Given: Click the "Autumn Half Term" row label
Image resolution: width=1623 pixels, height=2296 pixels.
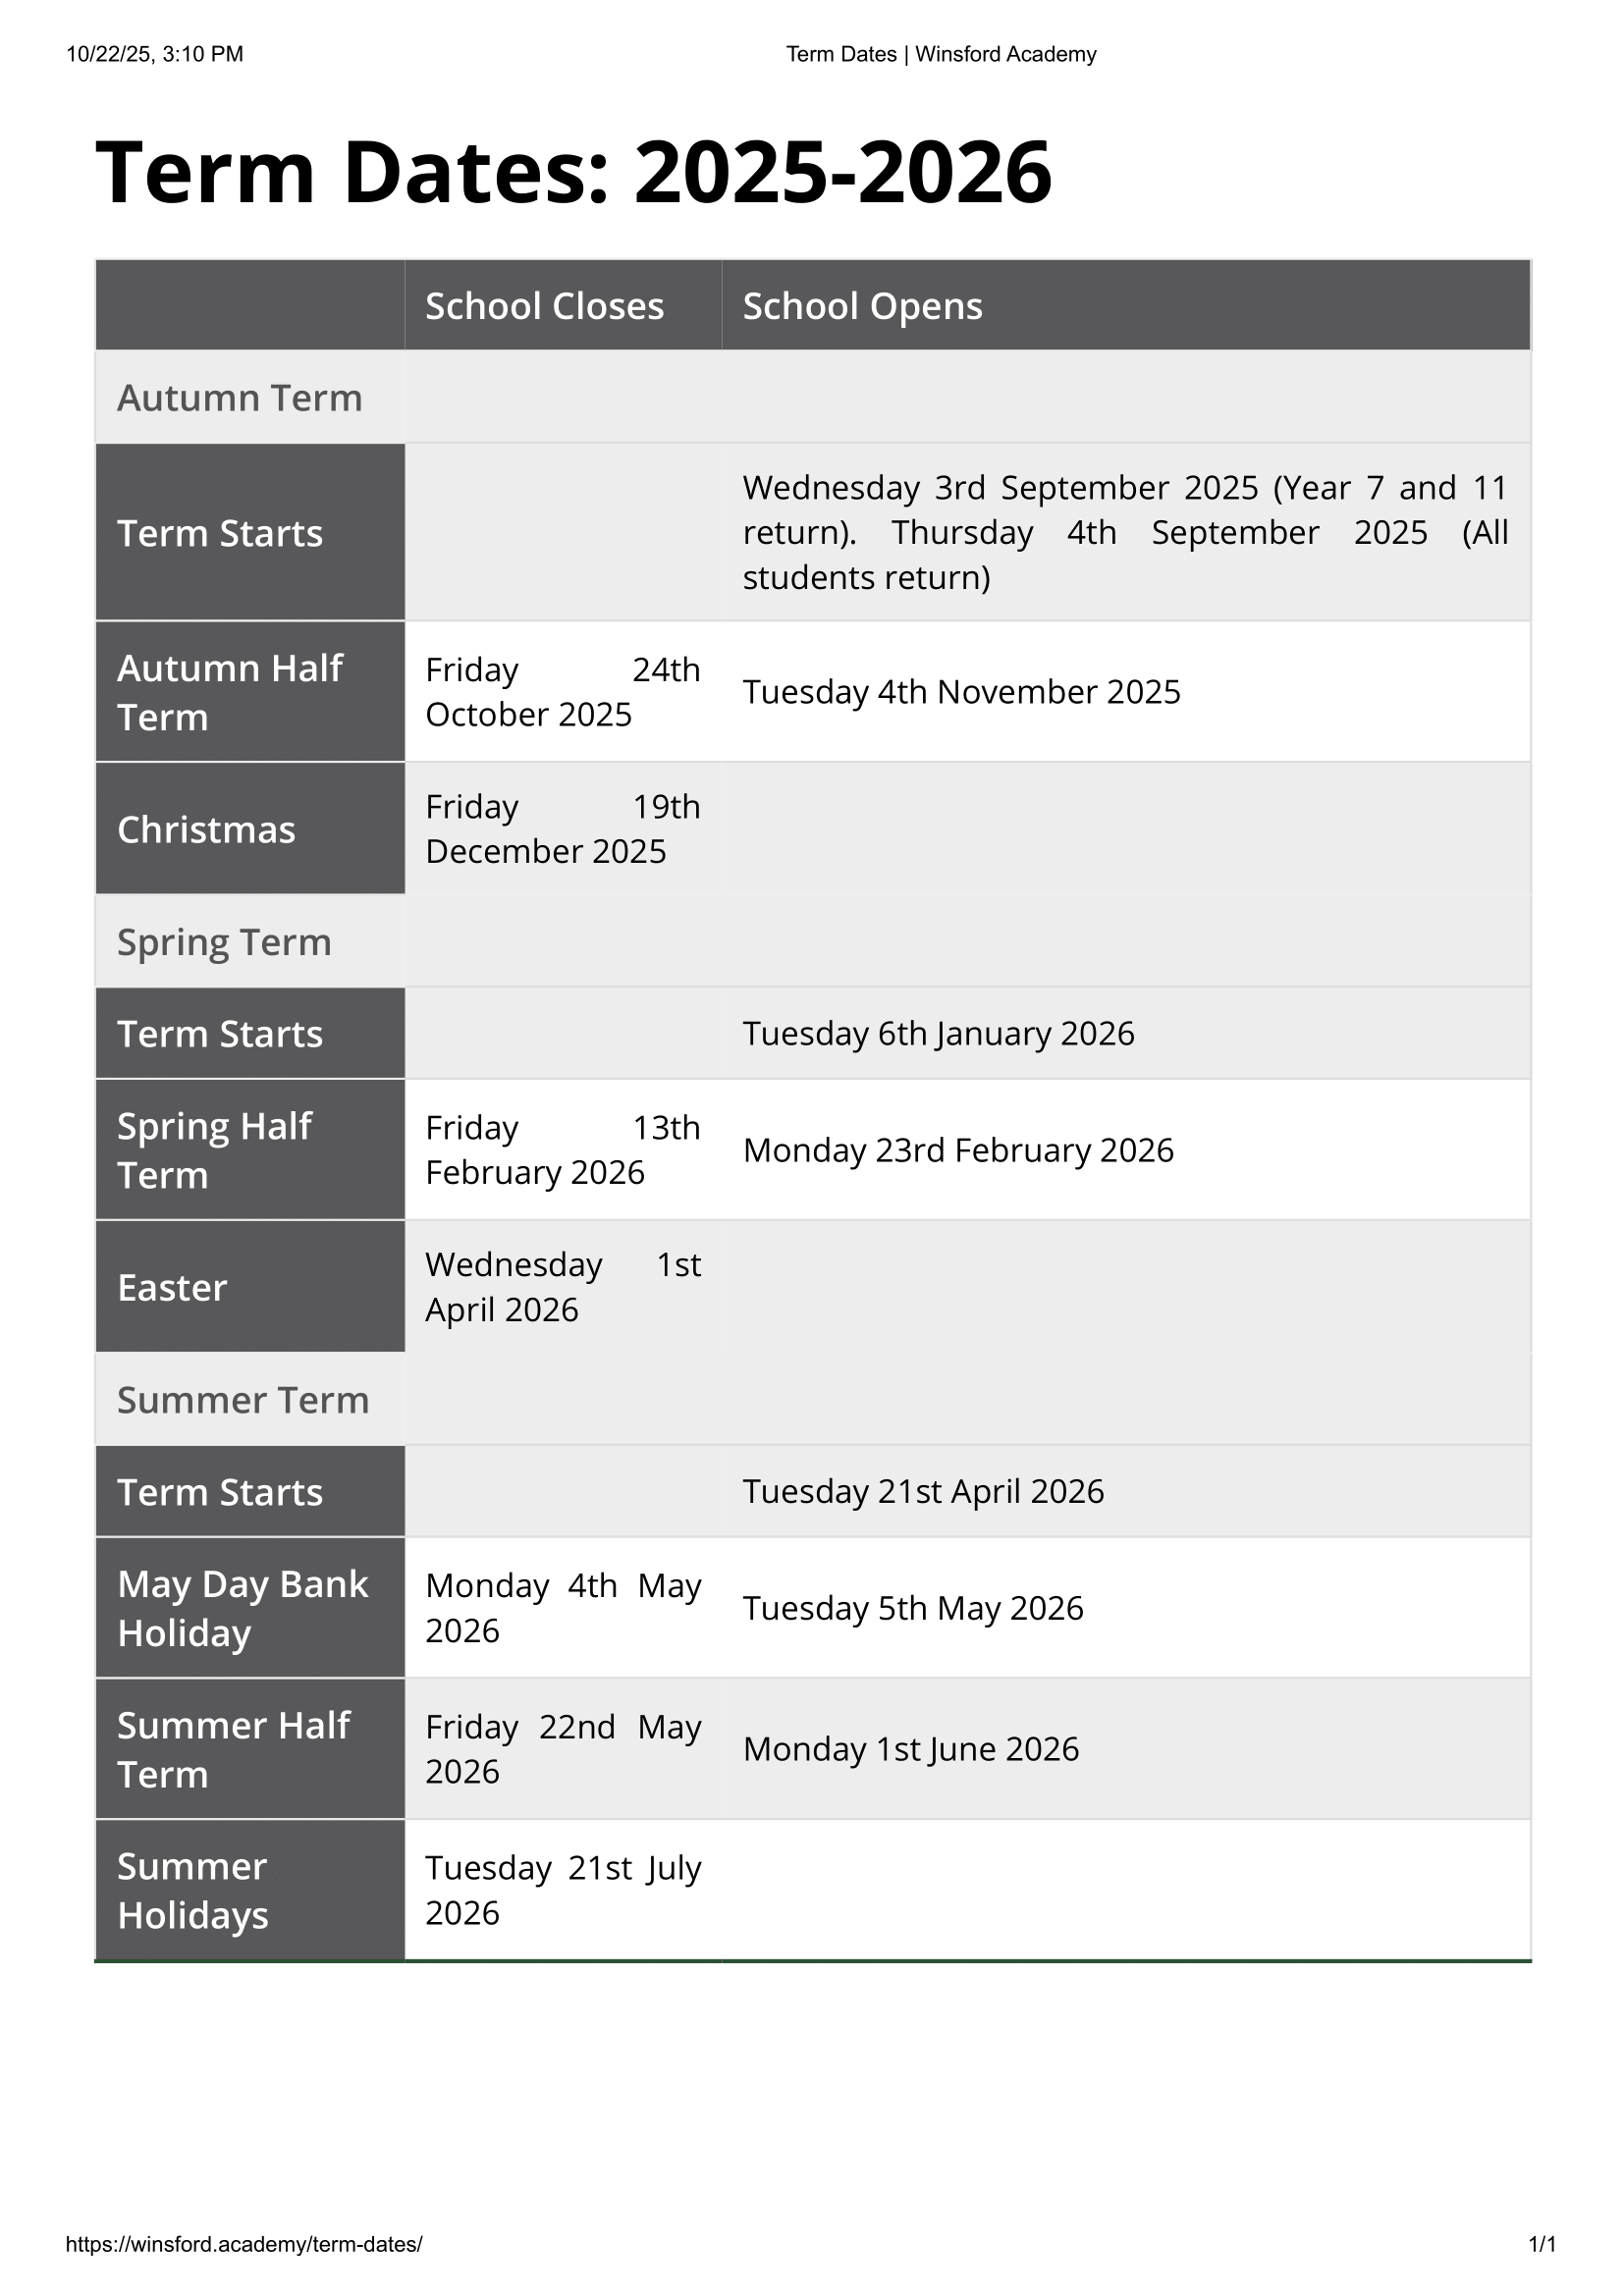Looking at the screenshot, I should [x=230, y=692].
